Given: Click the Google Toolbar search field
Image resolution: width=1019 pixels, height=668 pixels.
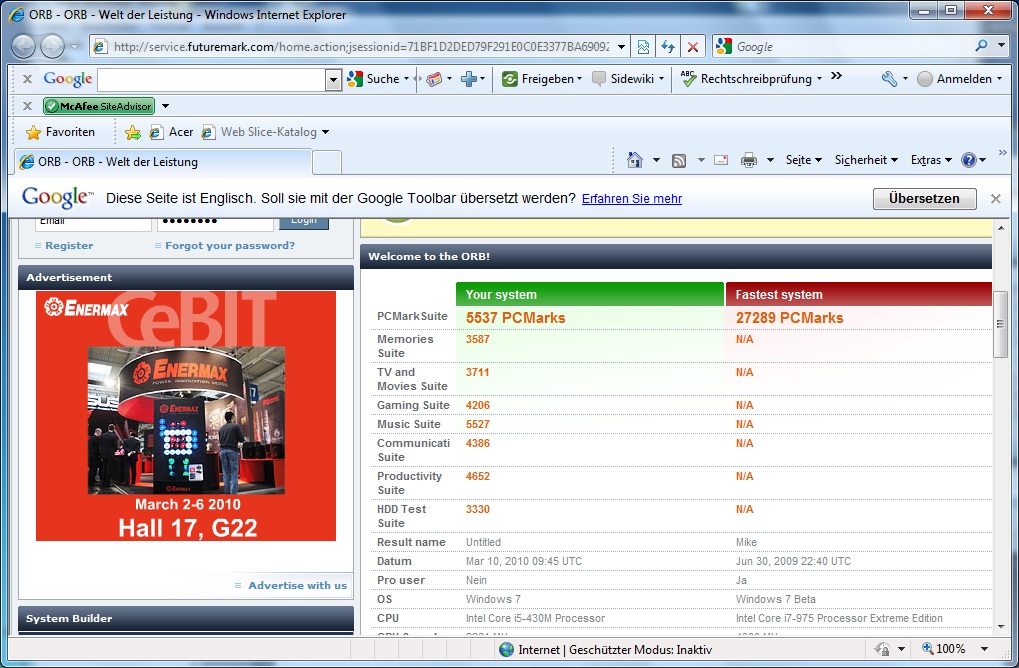Looking at the screenshot, I should tap(211, 79).
